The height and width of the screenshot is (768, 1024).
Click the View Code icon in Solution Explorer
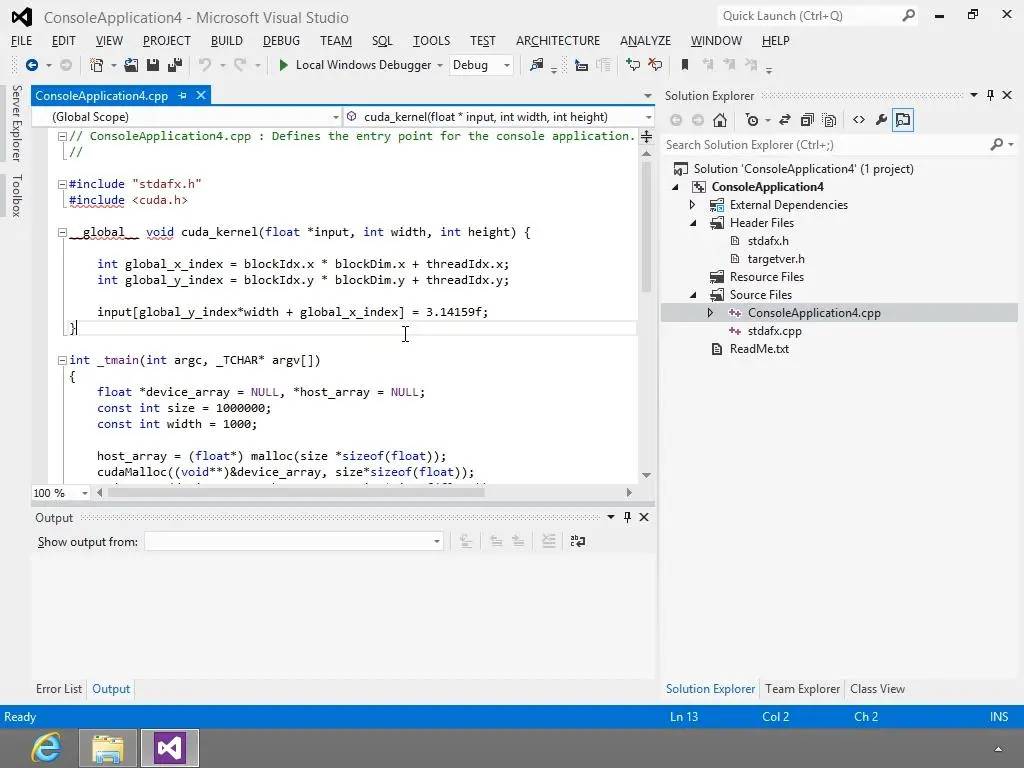click(x=858, y=120)
